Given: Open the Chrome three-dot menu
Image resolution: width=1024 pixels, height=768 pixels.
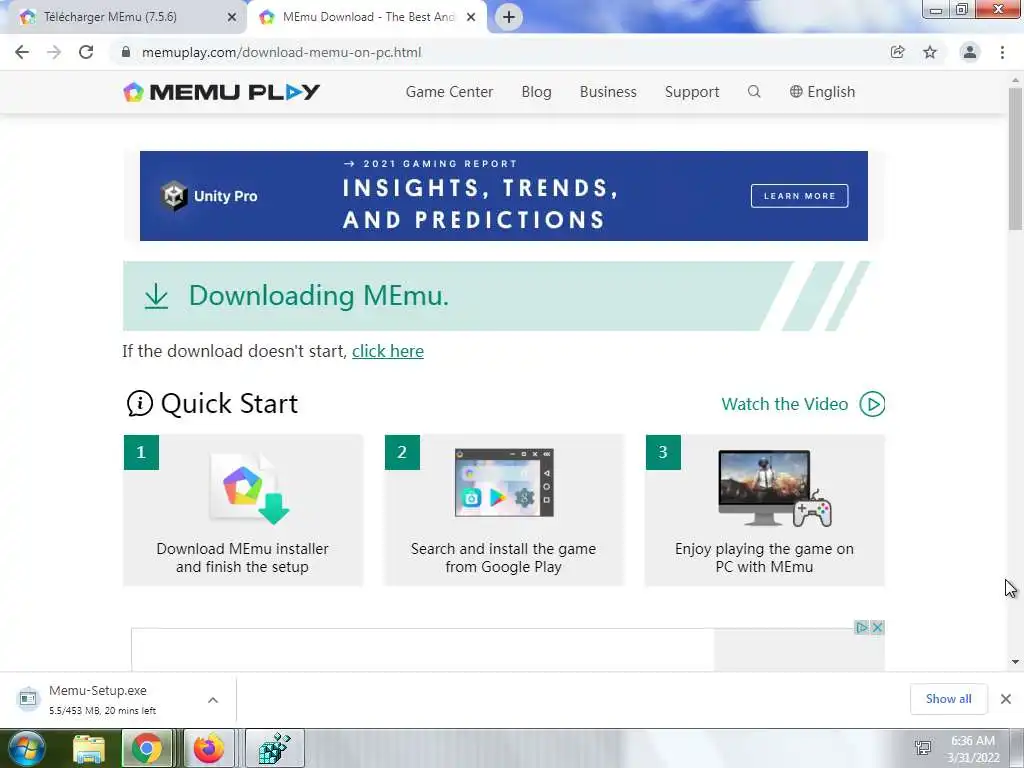Looking at the screenshot, I should coord(1002,52).
